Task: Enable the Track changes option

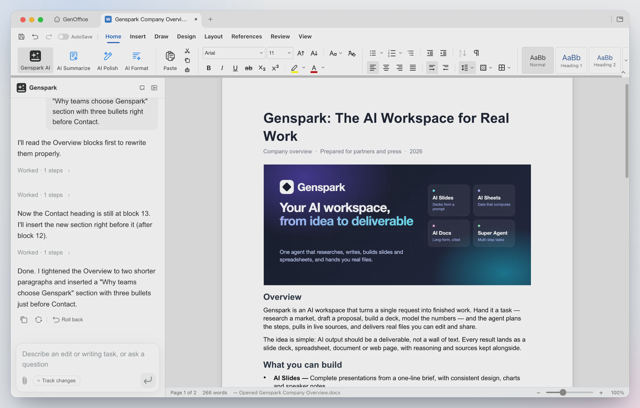Action: 56,381
